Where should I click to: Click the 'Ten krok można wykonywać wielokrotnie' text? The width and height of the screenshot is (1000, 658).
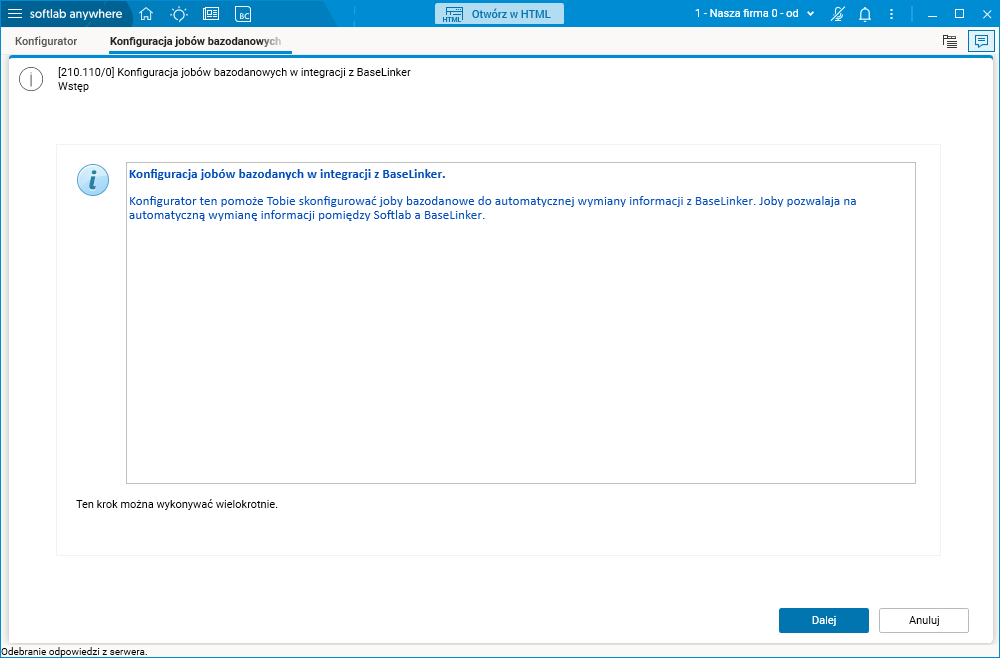(x=177, y=504)
